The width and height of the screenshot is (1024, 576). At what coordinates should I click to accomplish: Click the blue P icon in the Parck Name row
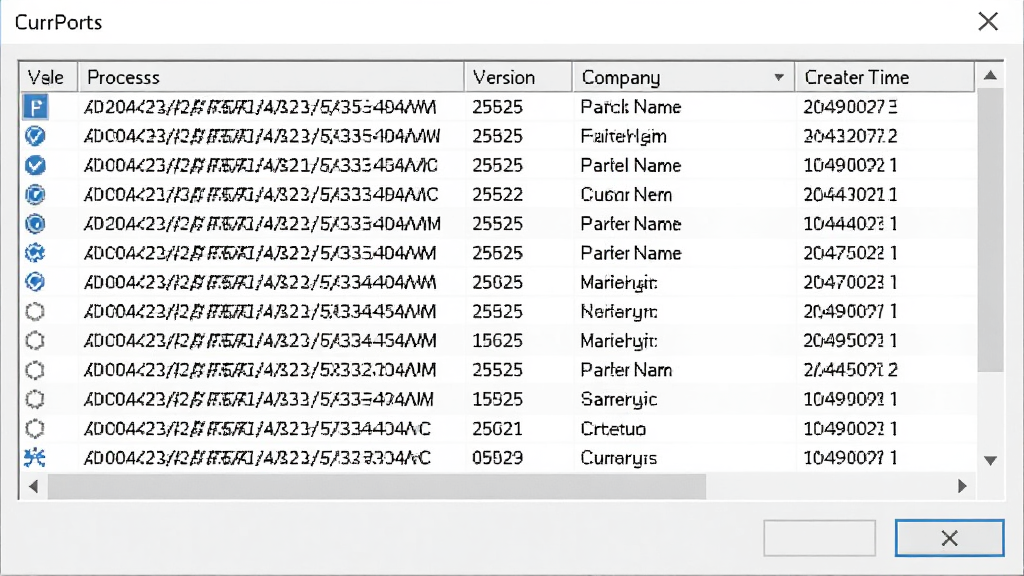(35, 106)
